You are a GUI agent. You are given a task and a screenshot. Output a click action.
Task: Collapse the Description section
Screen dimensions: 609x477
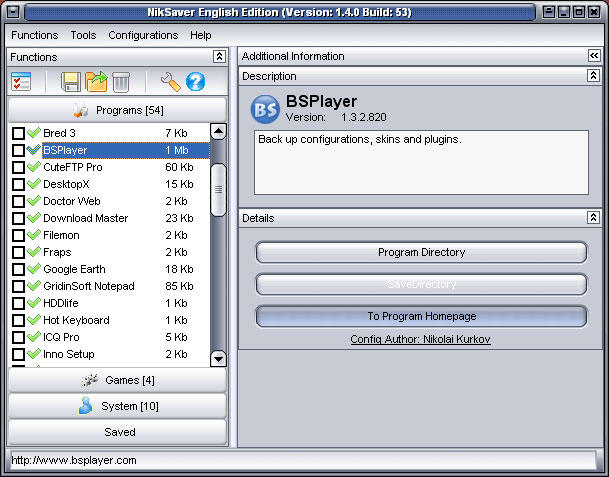tap(593, 76)
